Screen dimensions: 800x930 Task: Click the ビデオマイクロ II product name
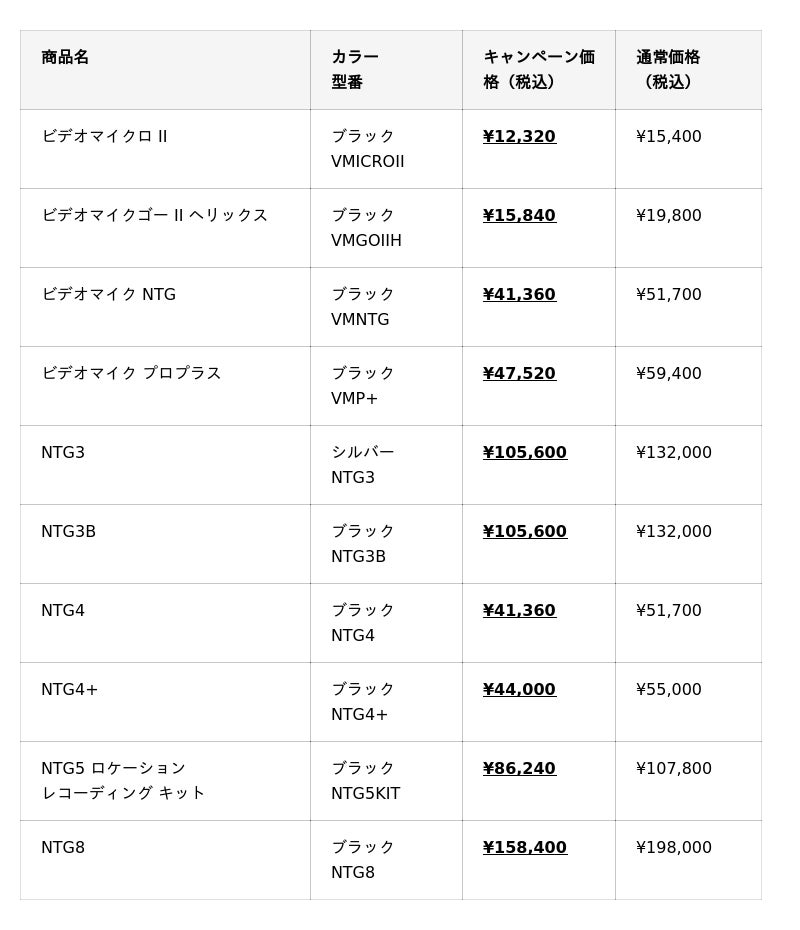pyautogui.click(x=104, y=137)
